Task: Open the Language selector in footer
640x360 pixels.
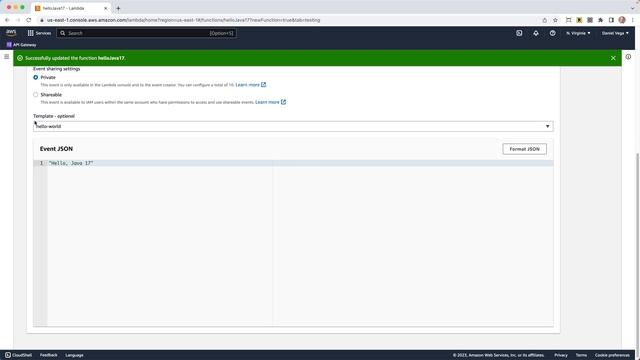Action: (74, 355)
